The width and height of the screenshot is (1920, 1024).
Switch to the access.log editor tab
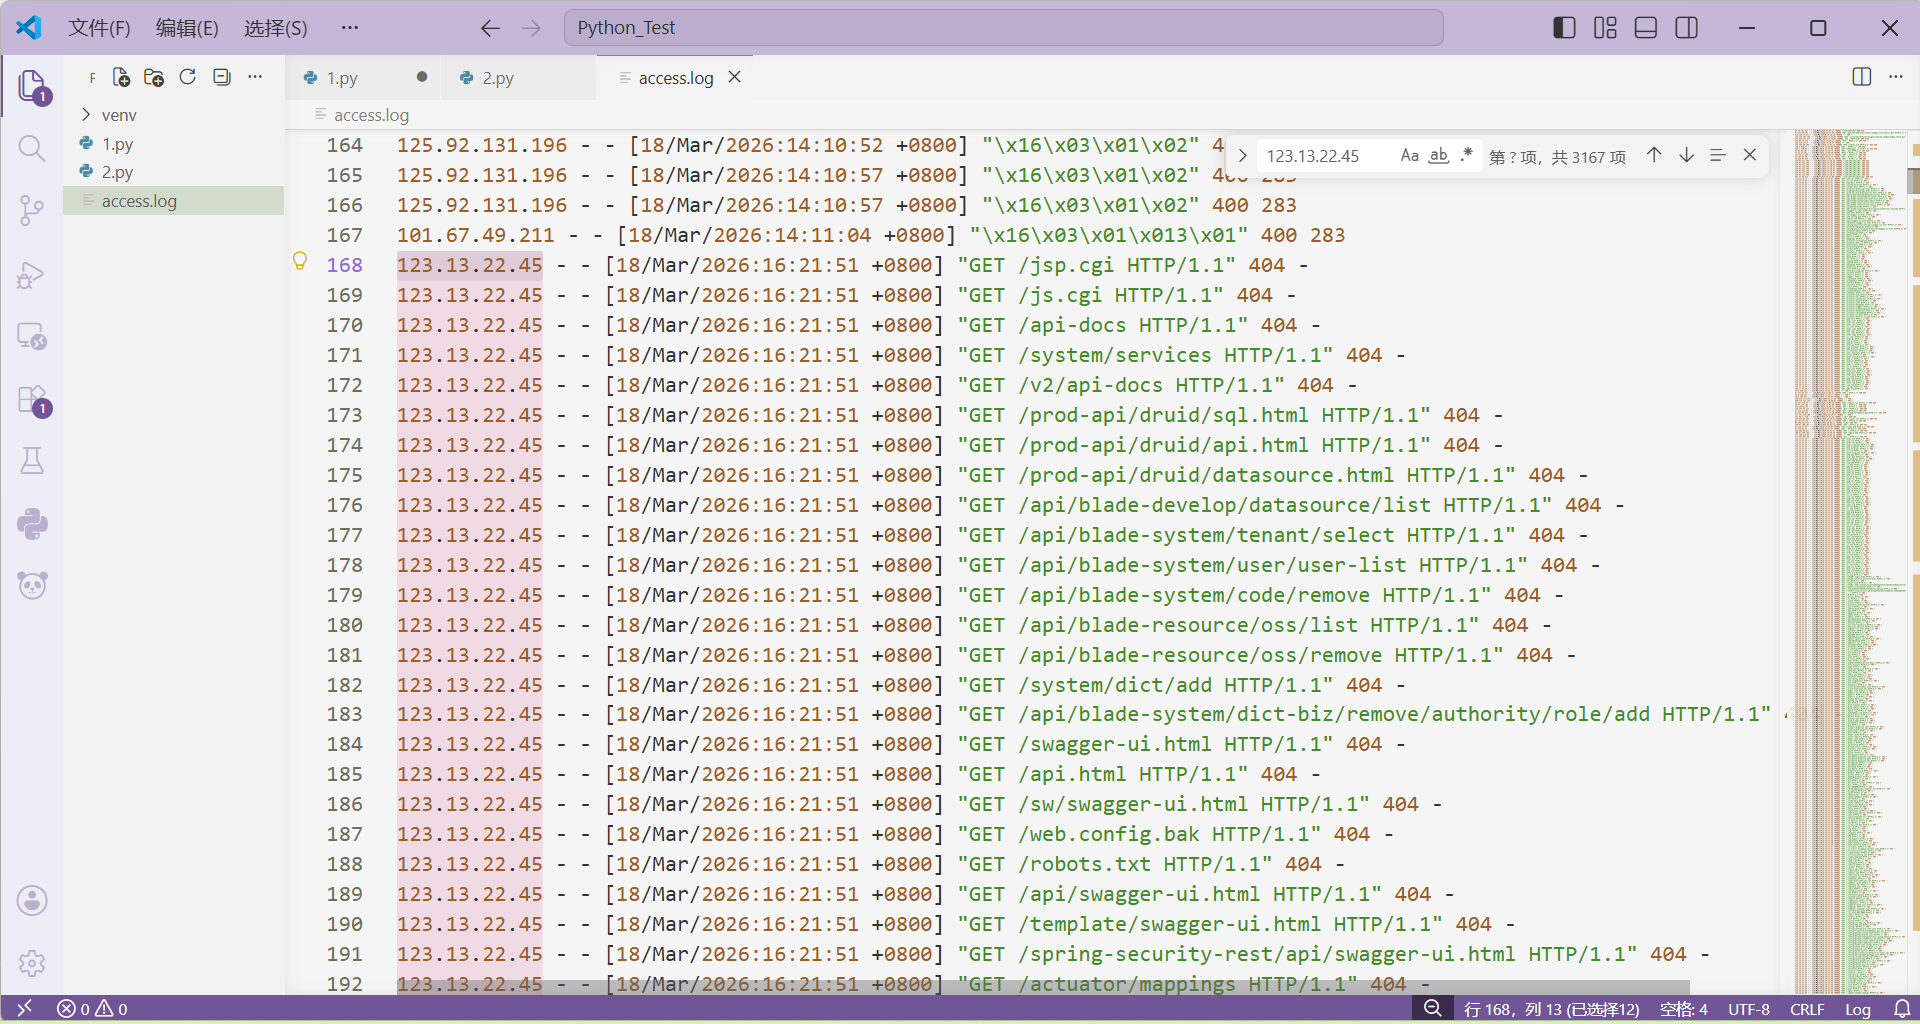(675, 77)
